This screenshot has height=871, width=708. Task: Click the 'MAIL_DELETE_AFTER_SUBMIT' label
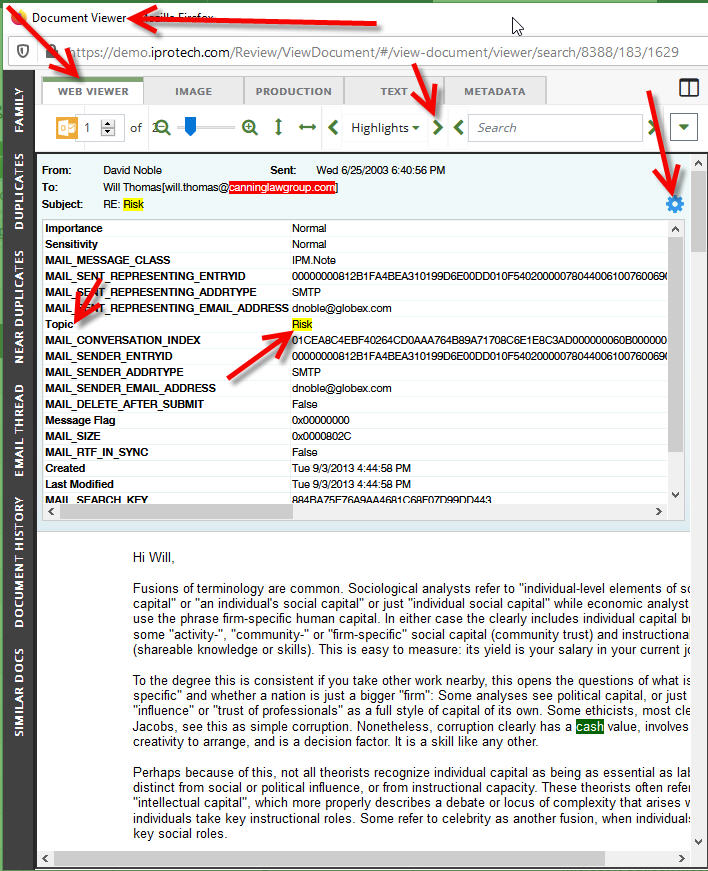click(124, 404)
